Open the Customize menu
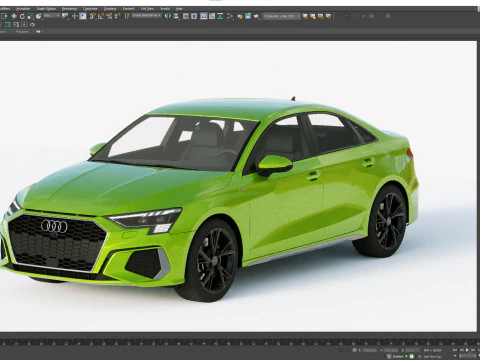Viewport: 480px width, 360px height. click(x=90, y=8)
